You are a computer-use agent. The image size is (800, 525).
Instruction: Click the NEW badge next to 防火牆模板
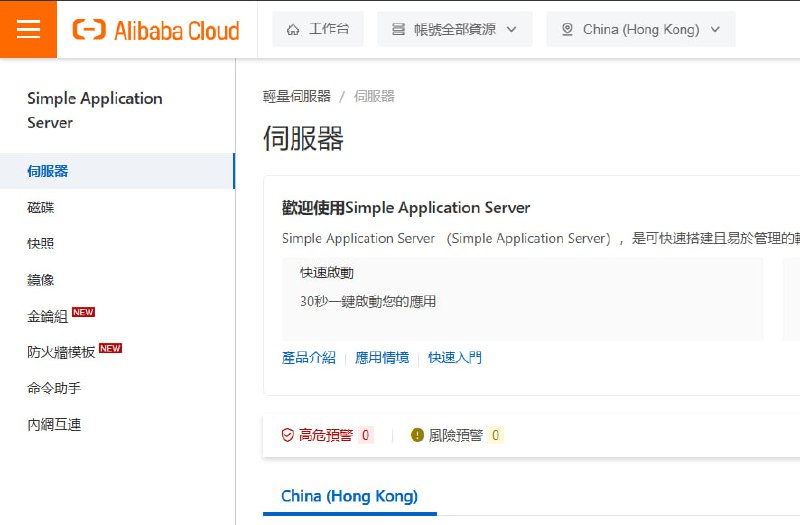pos(110,348)
